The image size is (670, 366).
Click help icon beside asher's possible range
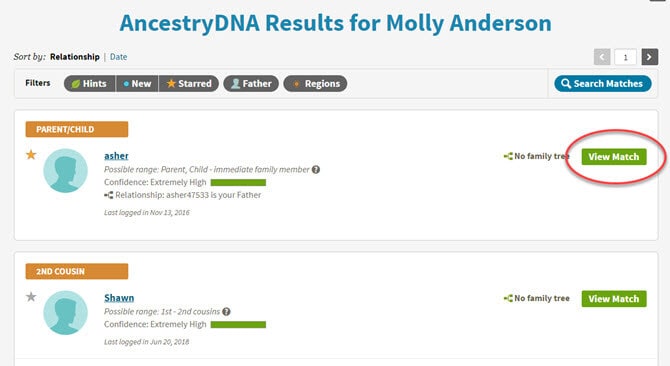(x=316, y=170)
